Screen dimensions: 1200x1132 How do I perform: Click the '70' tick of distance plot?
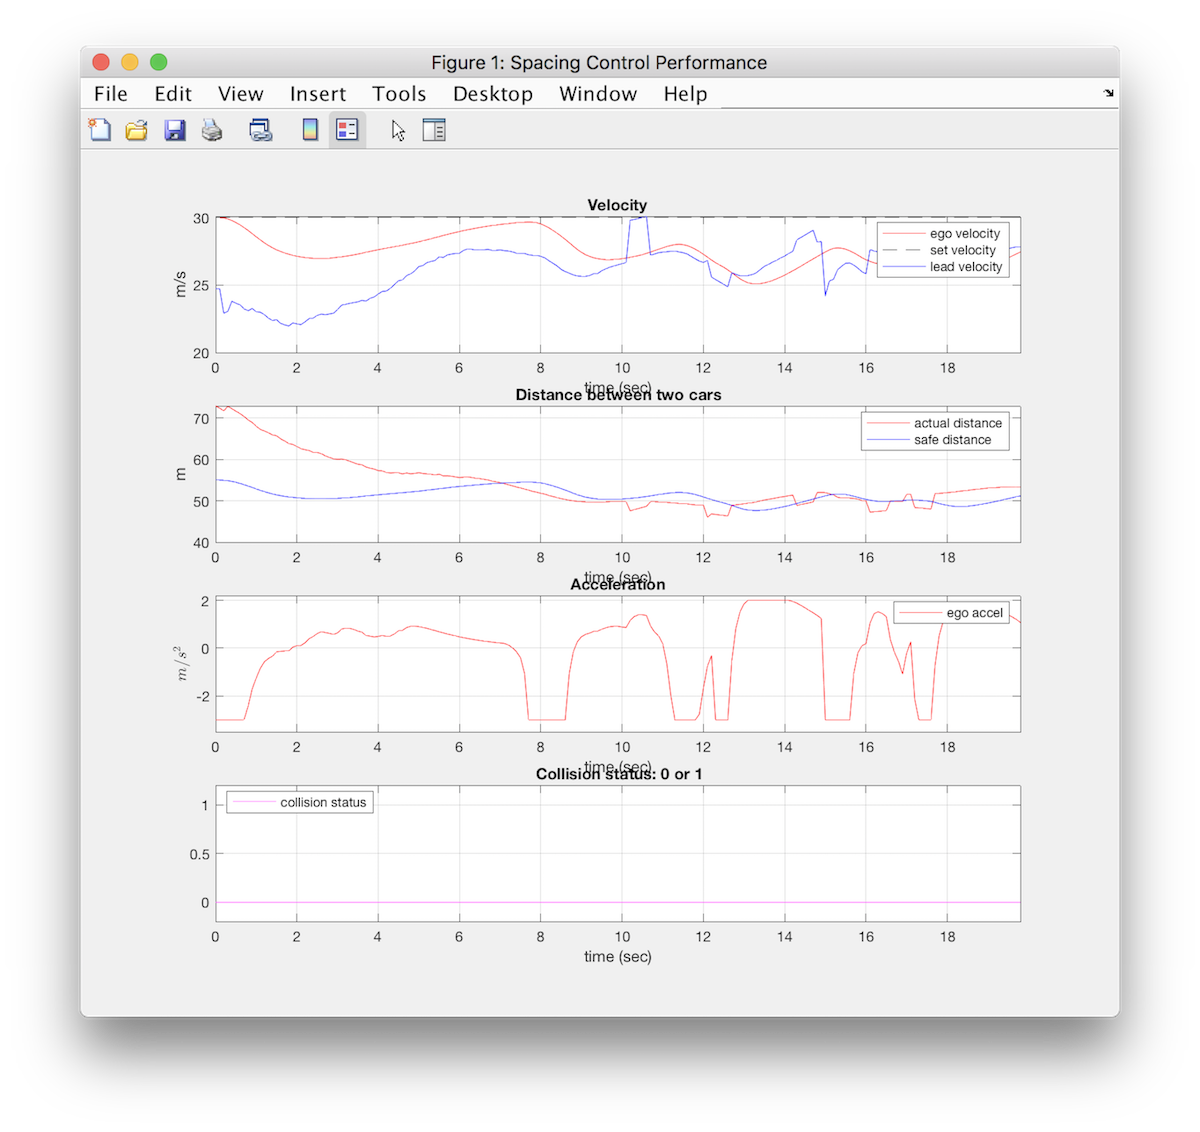(x=202, y=419)
